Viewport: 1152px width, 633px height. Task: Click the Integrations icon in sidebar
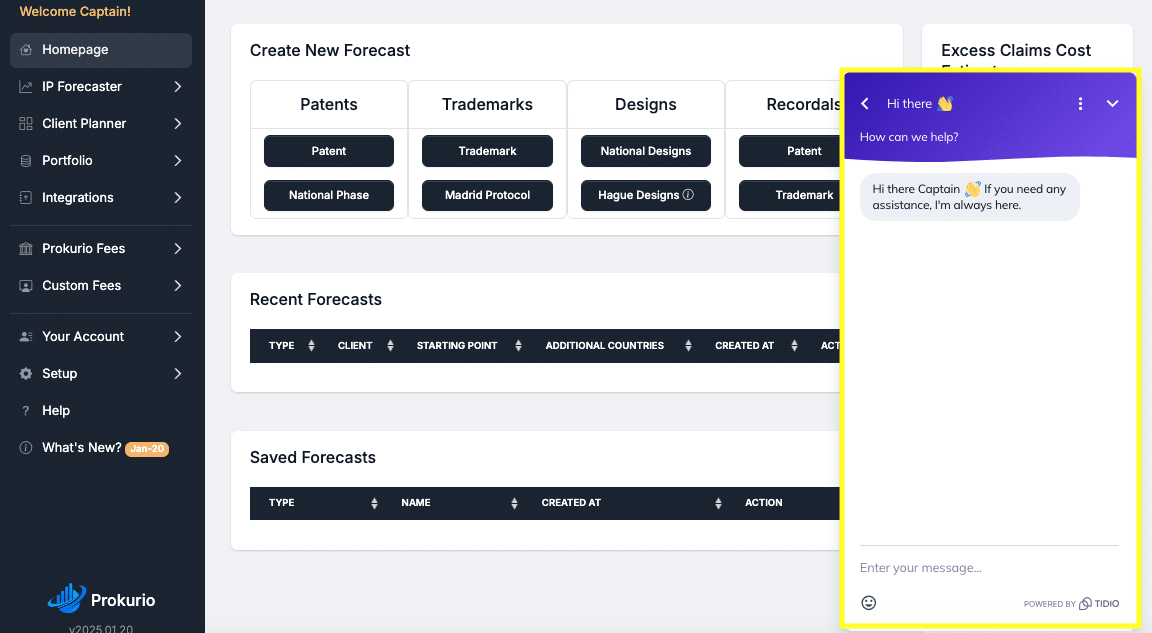pos(26,198)
